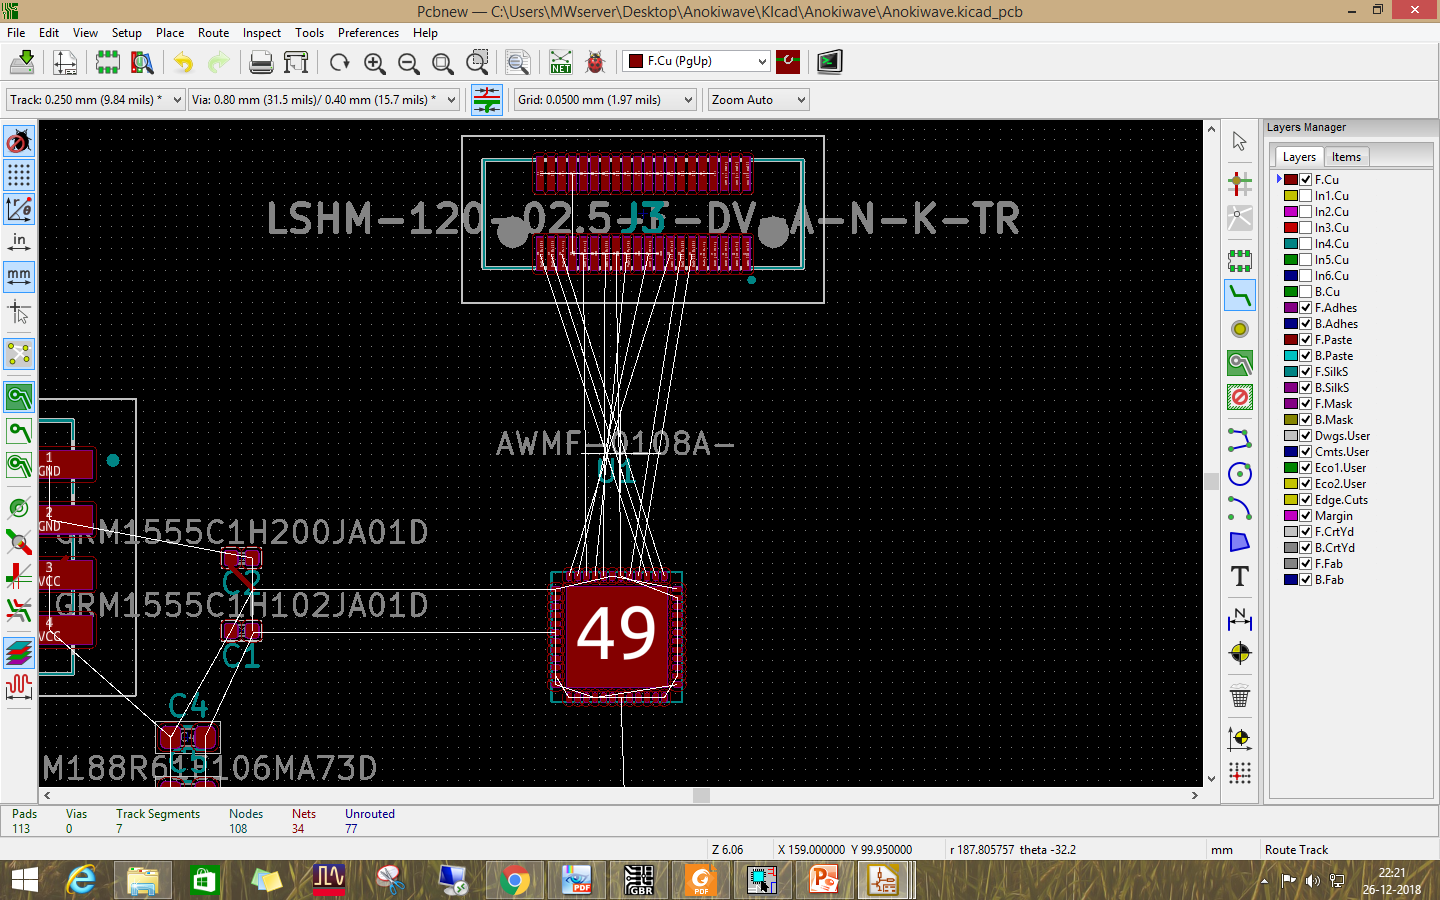
Task: Switch to polar coordinates icon
Action: point(19,209)
